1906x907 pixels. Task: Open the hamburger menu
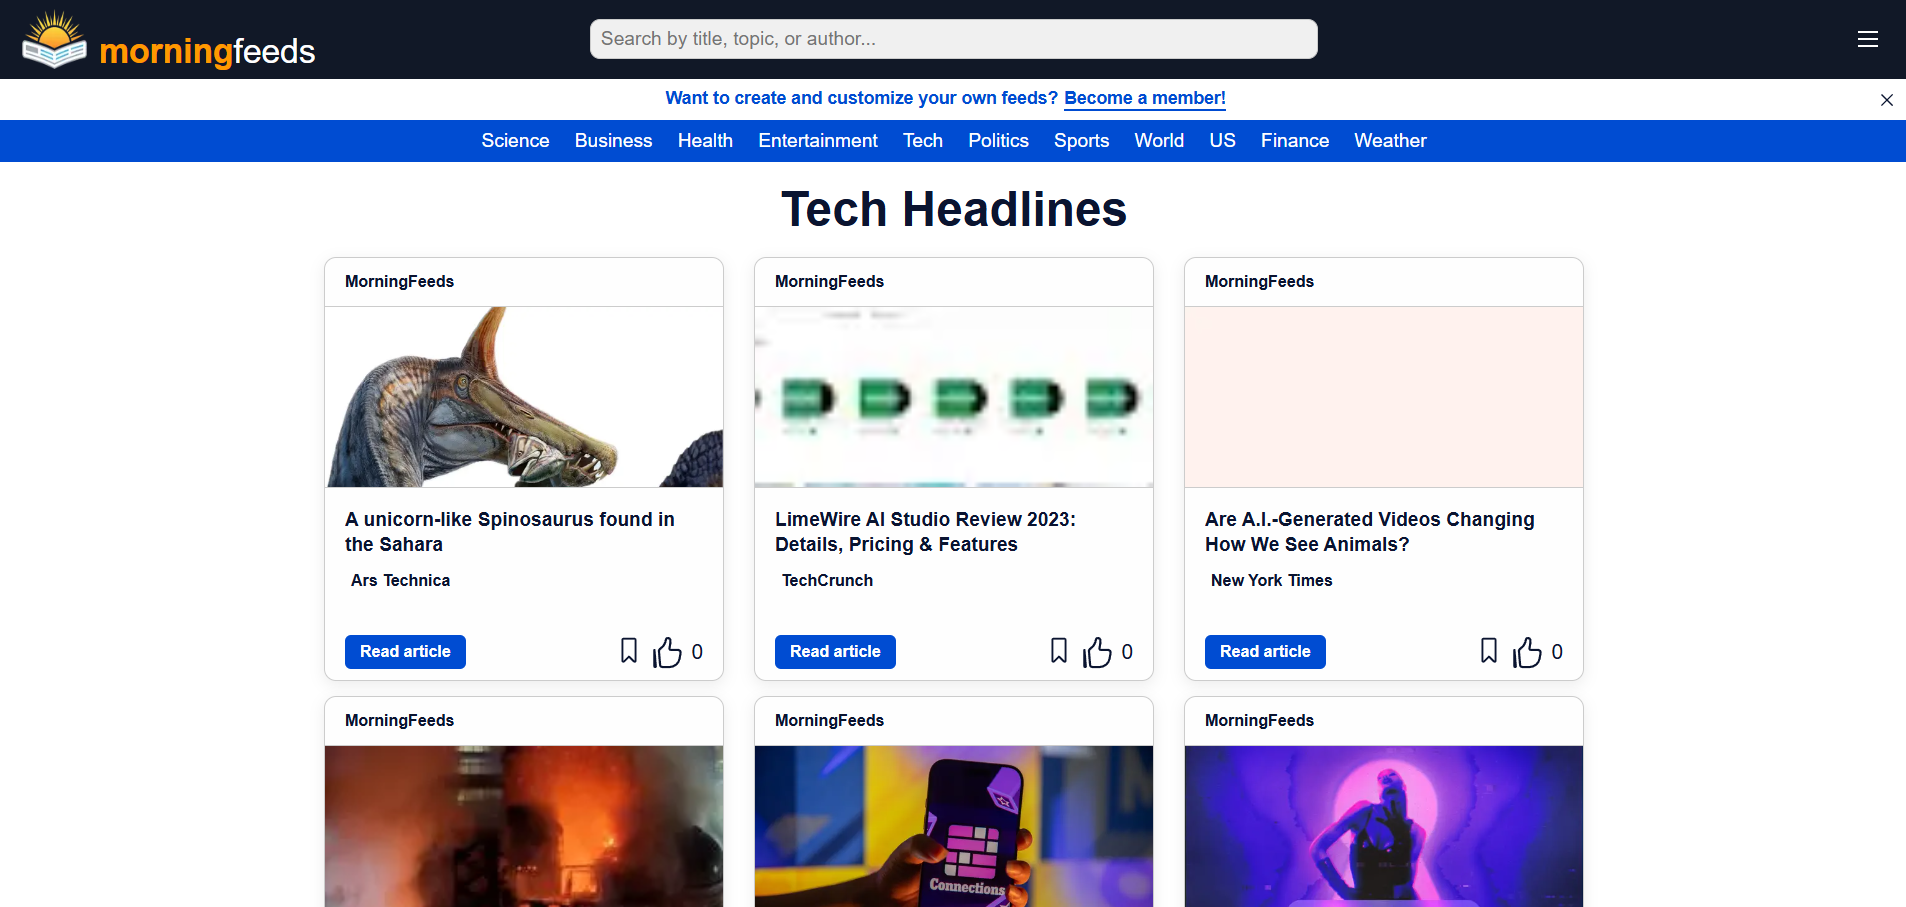[1868, 39]
